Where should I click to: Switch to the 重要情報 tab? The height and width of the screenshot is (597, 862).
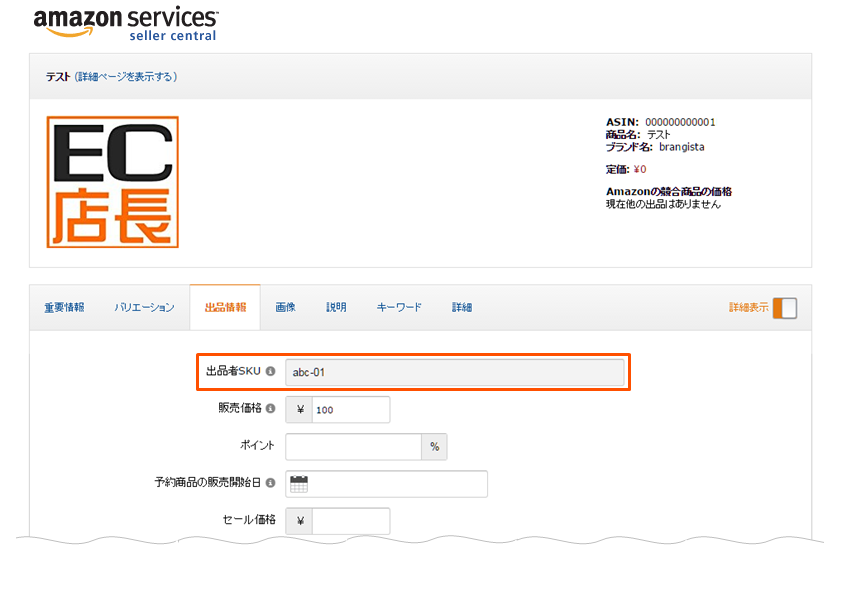pos(64,307)
